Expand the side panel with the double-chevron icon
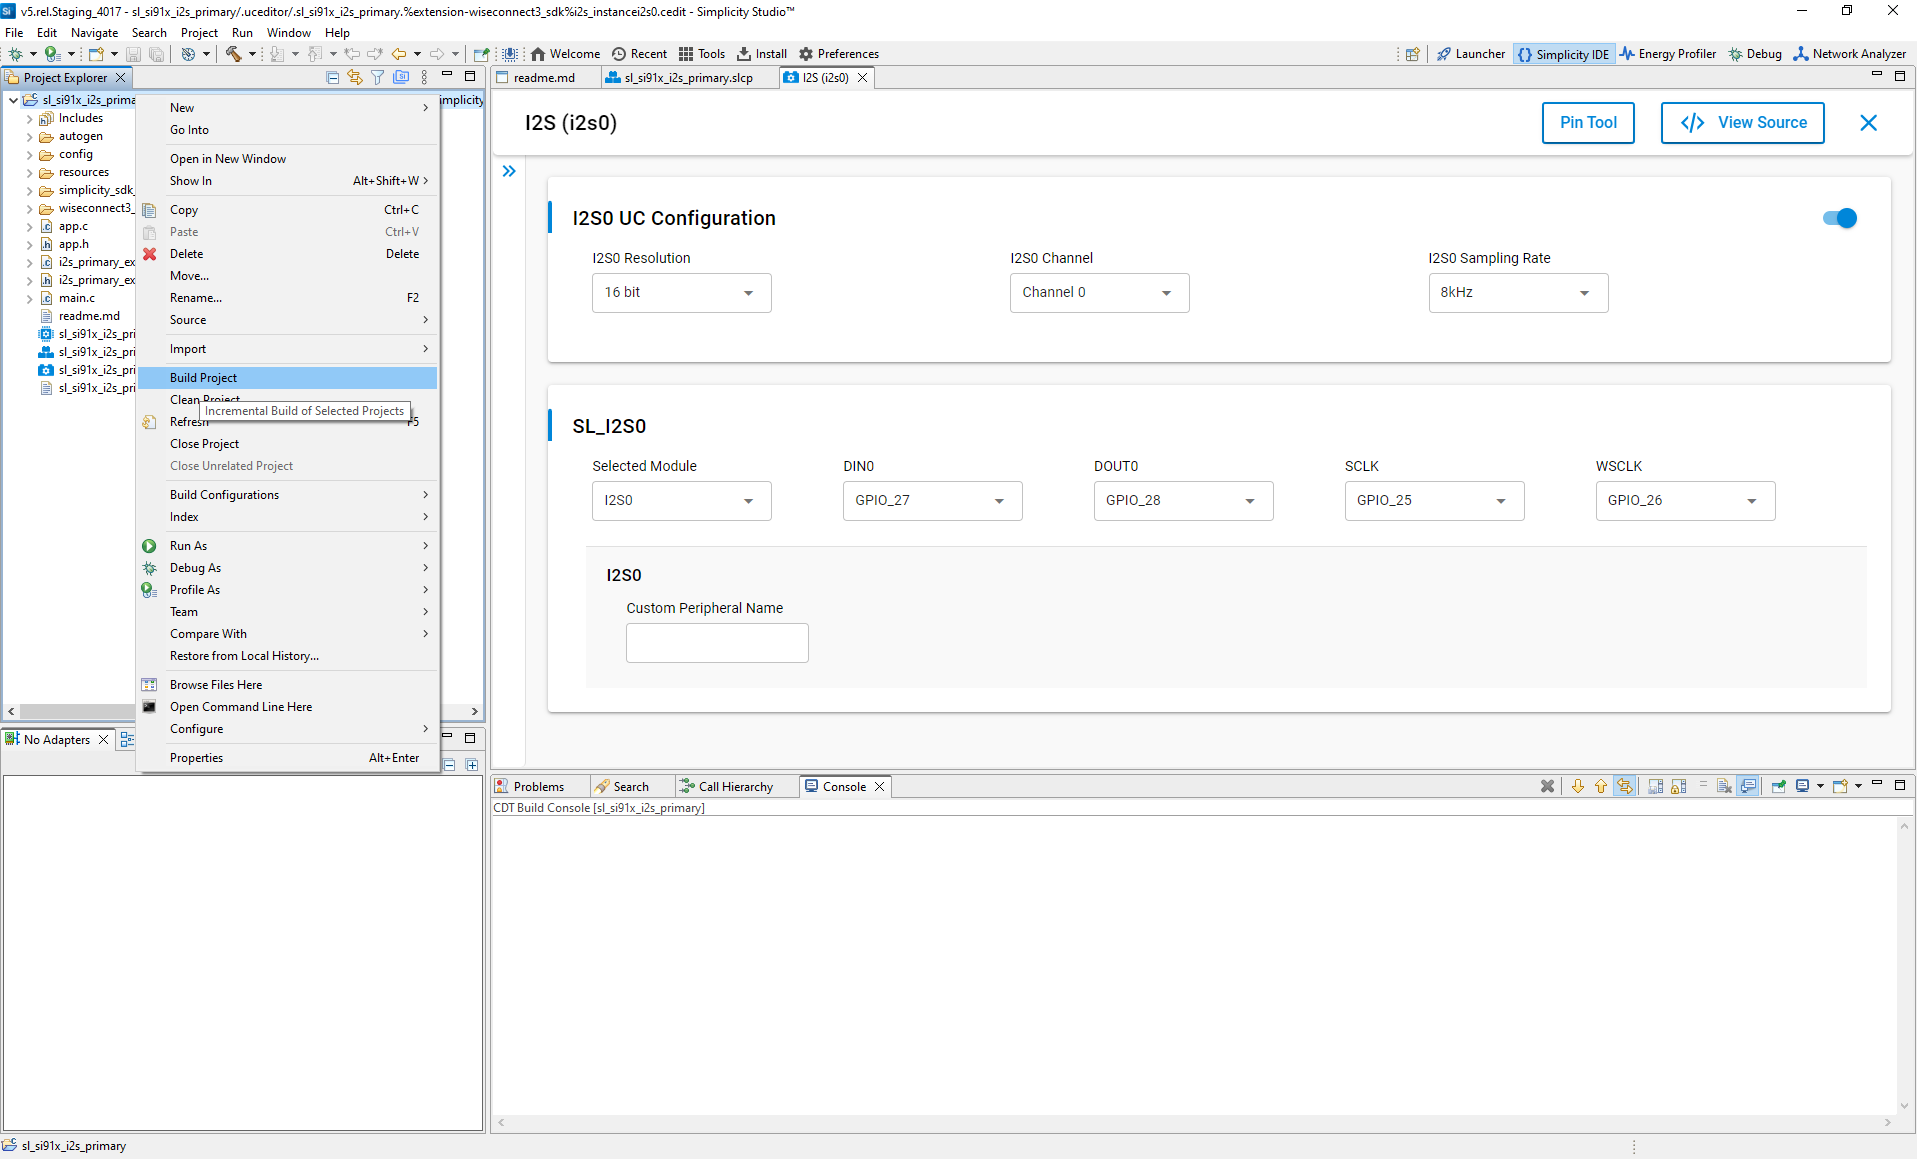The image size is (1917, 1159). [x=509, y=171]
